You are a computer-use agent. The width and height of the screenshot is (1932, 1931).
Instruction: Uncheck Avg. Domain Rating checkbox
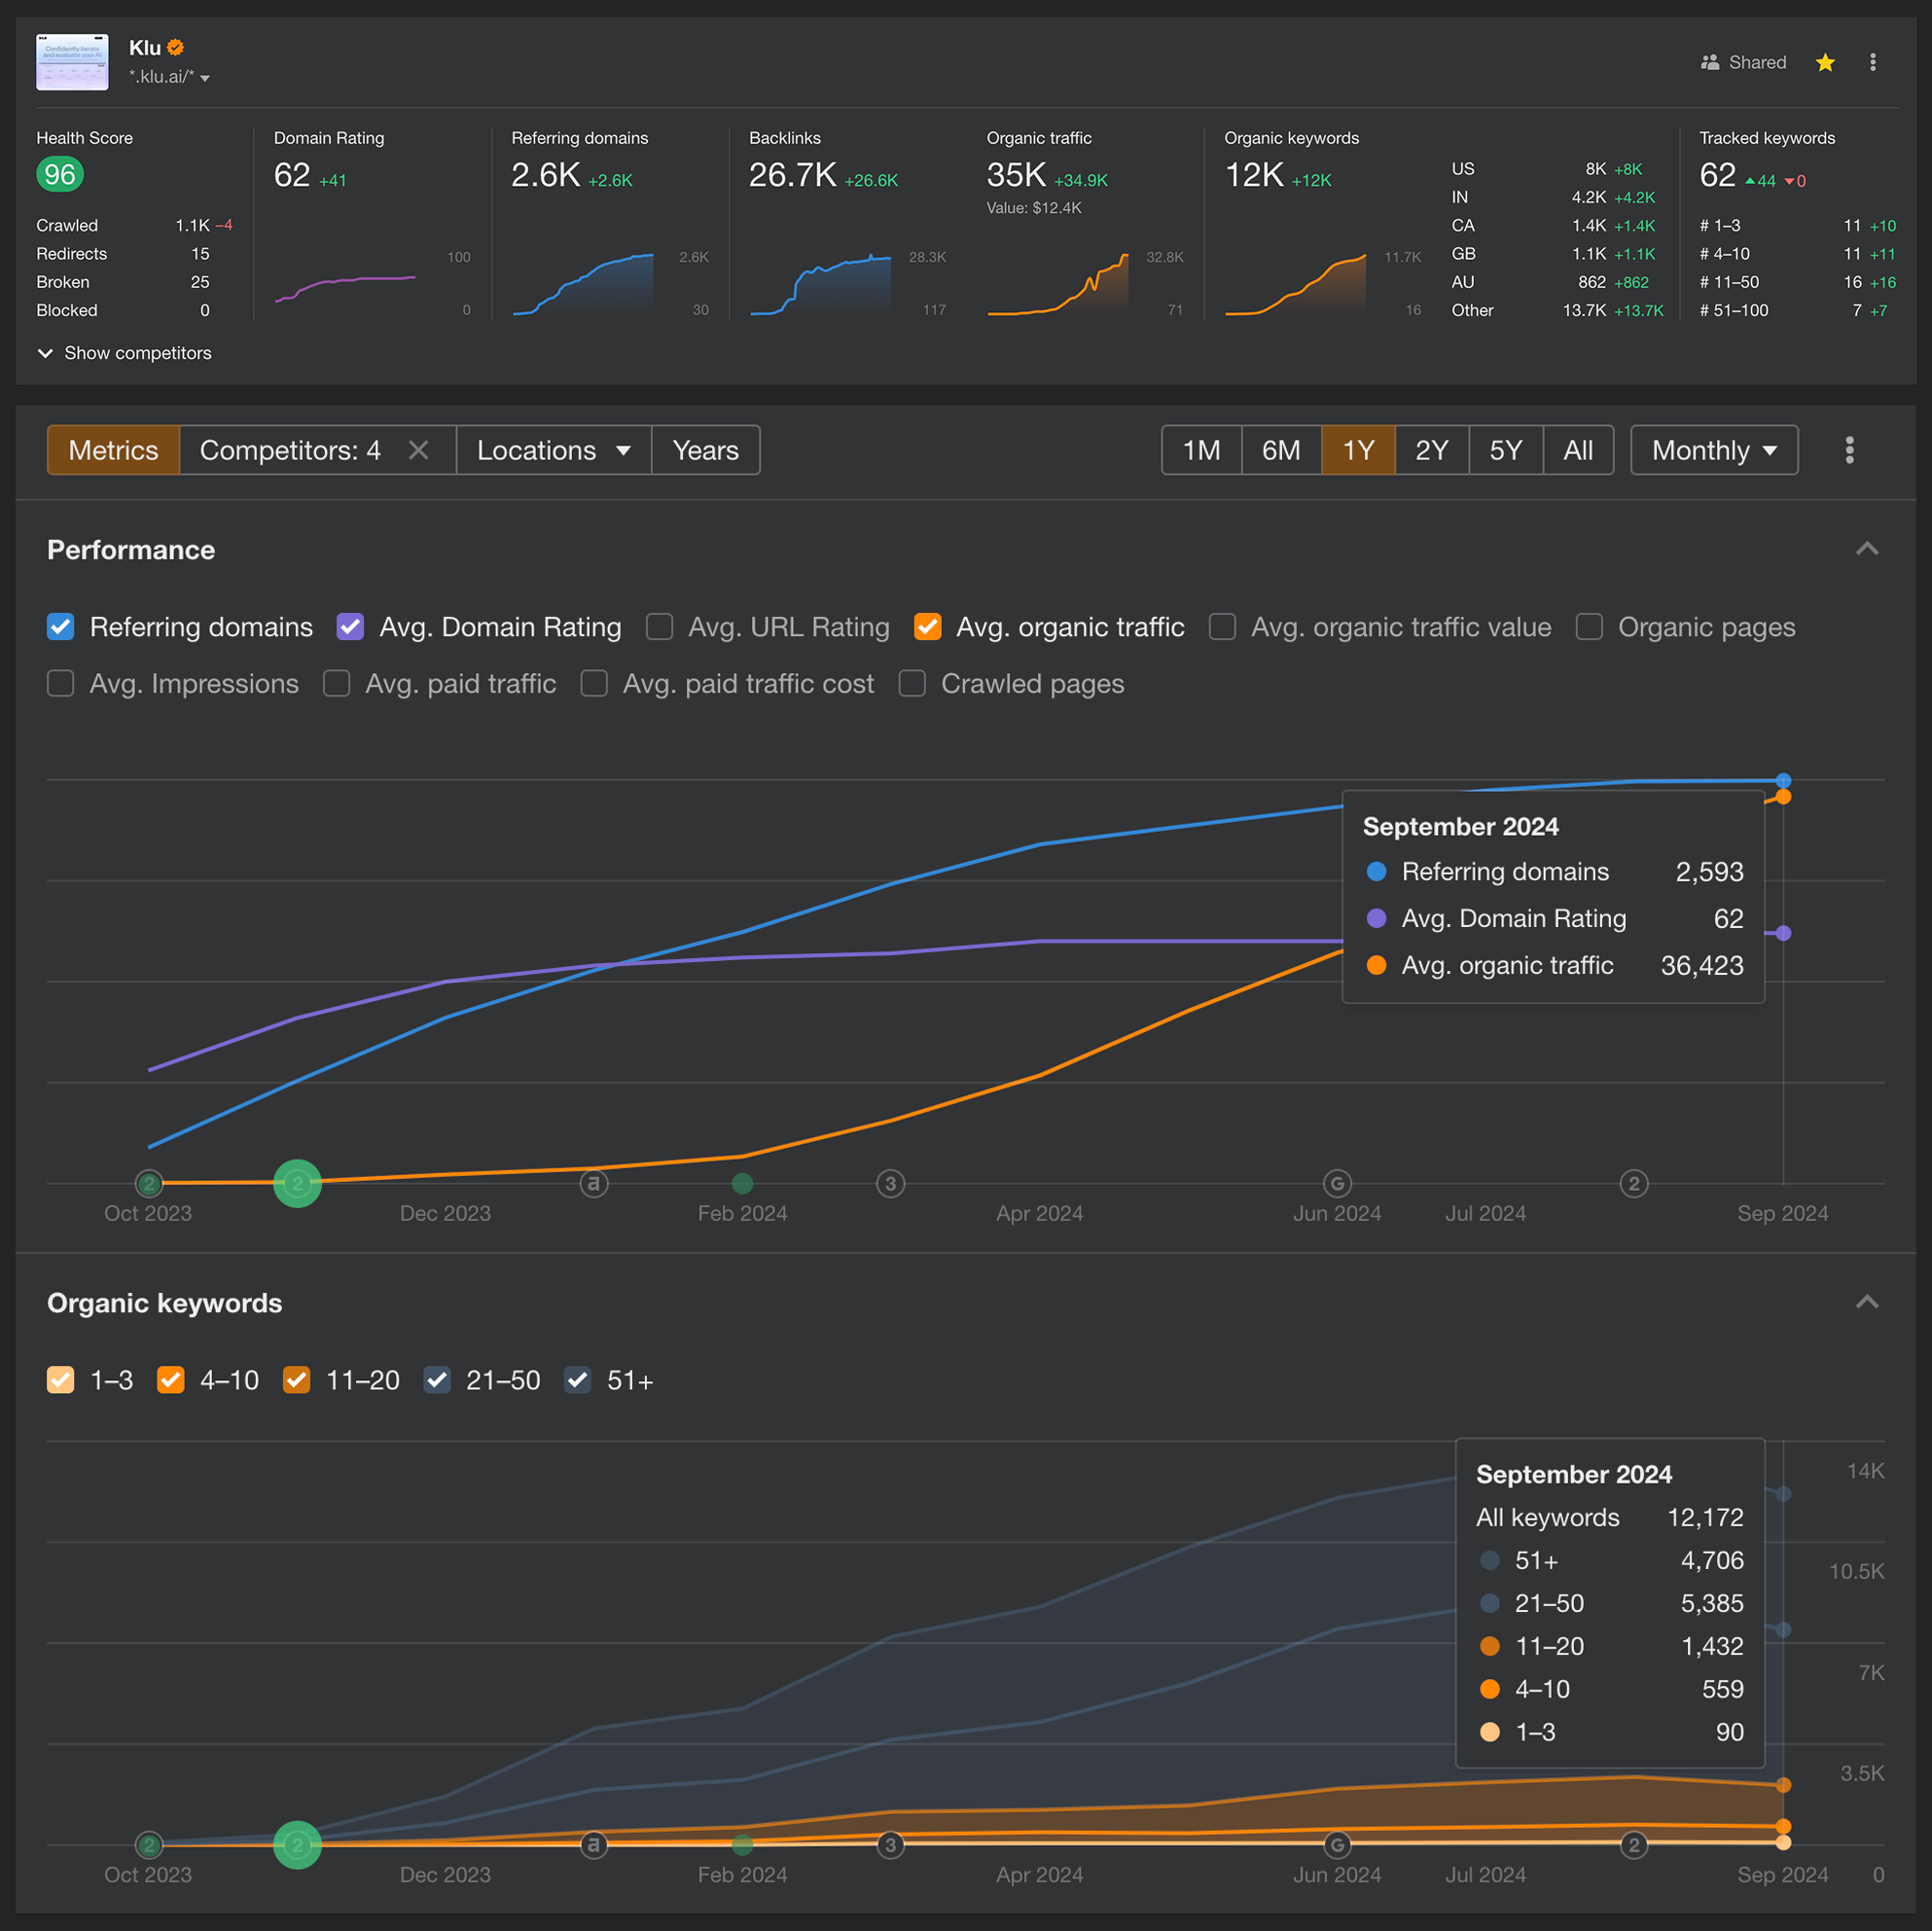[350, 627]
